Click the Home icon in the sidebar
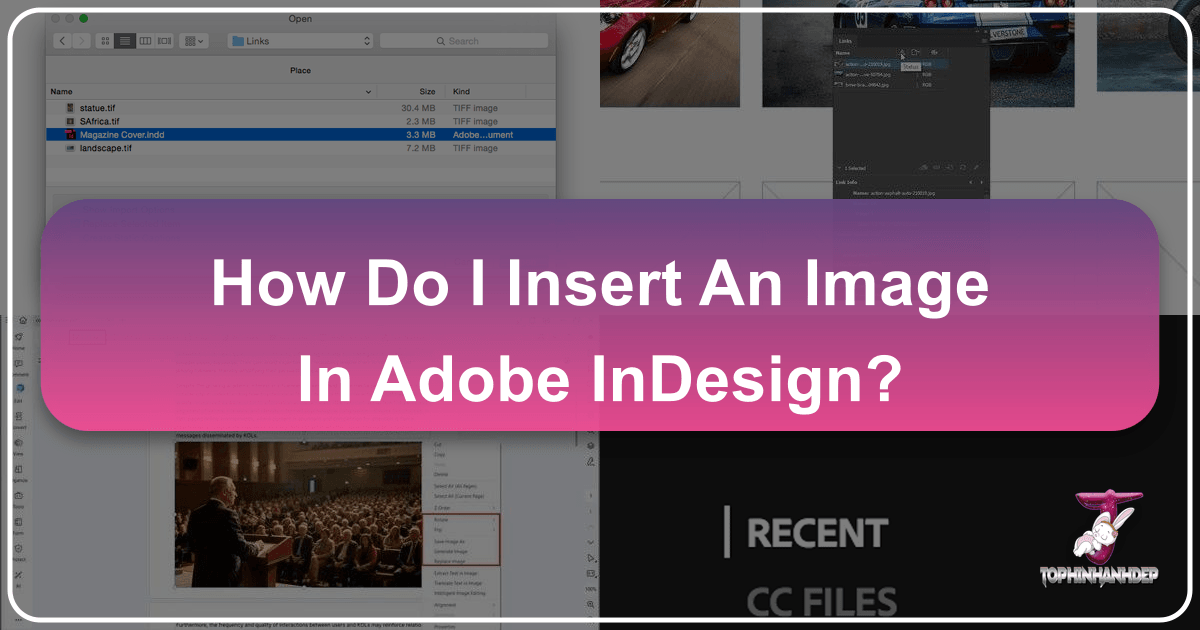The height and width of the screenshot is (630, 1200). pyautogui.click(x=19, y=320)
